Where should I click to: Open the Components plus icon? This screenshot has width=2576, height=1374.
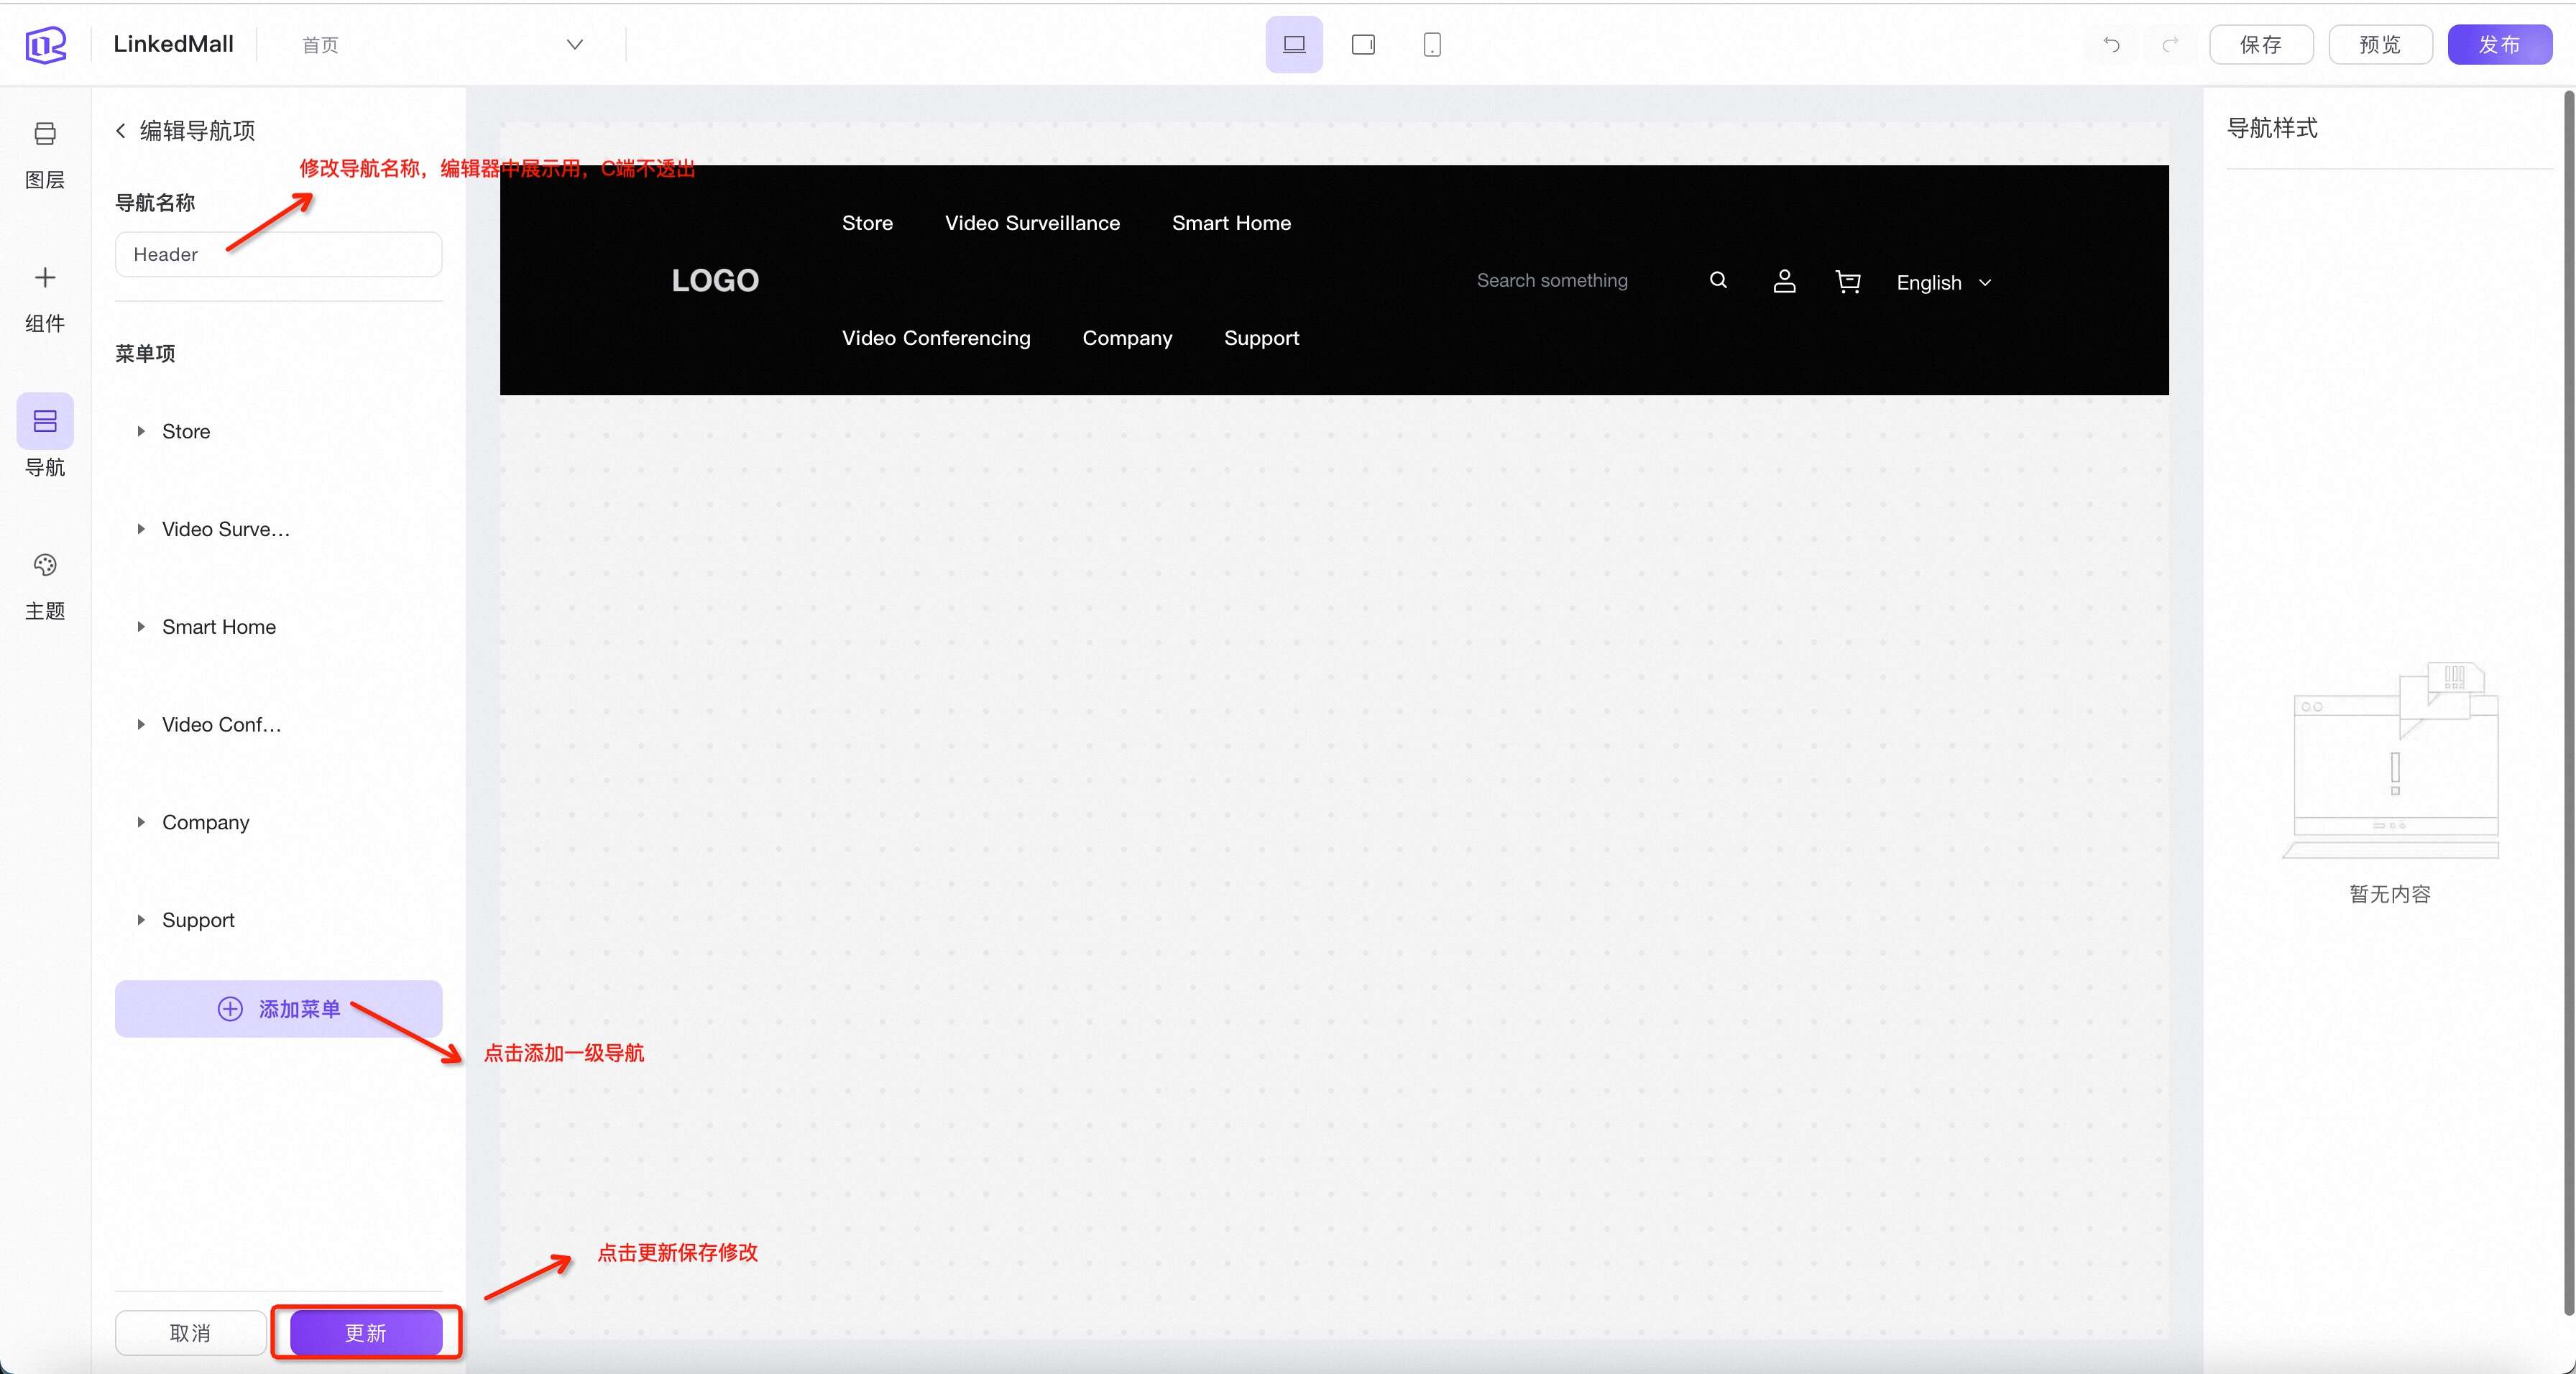pos(44,277)
